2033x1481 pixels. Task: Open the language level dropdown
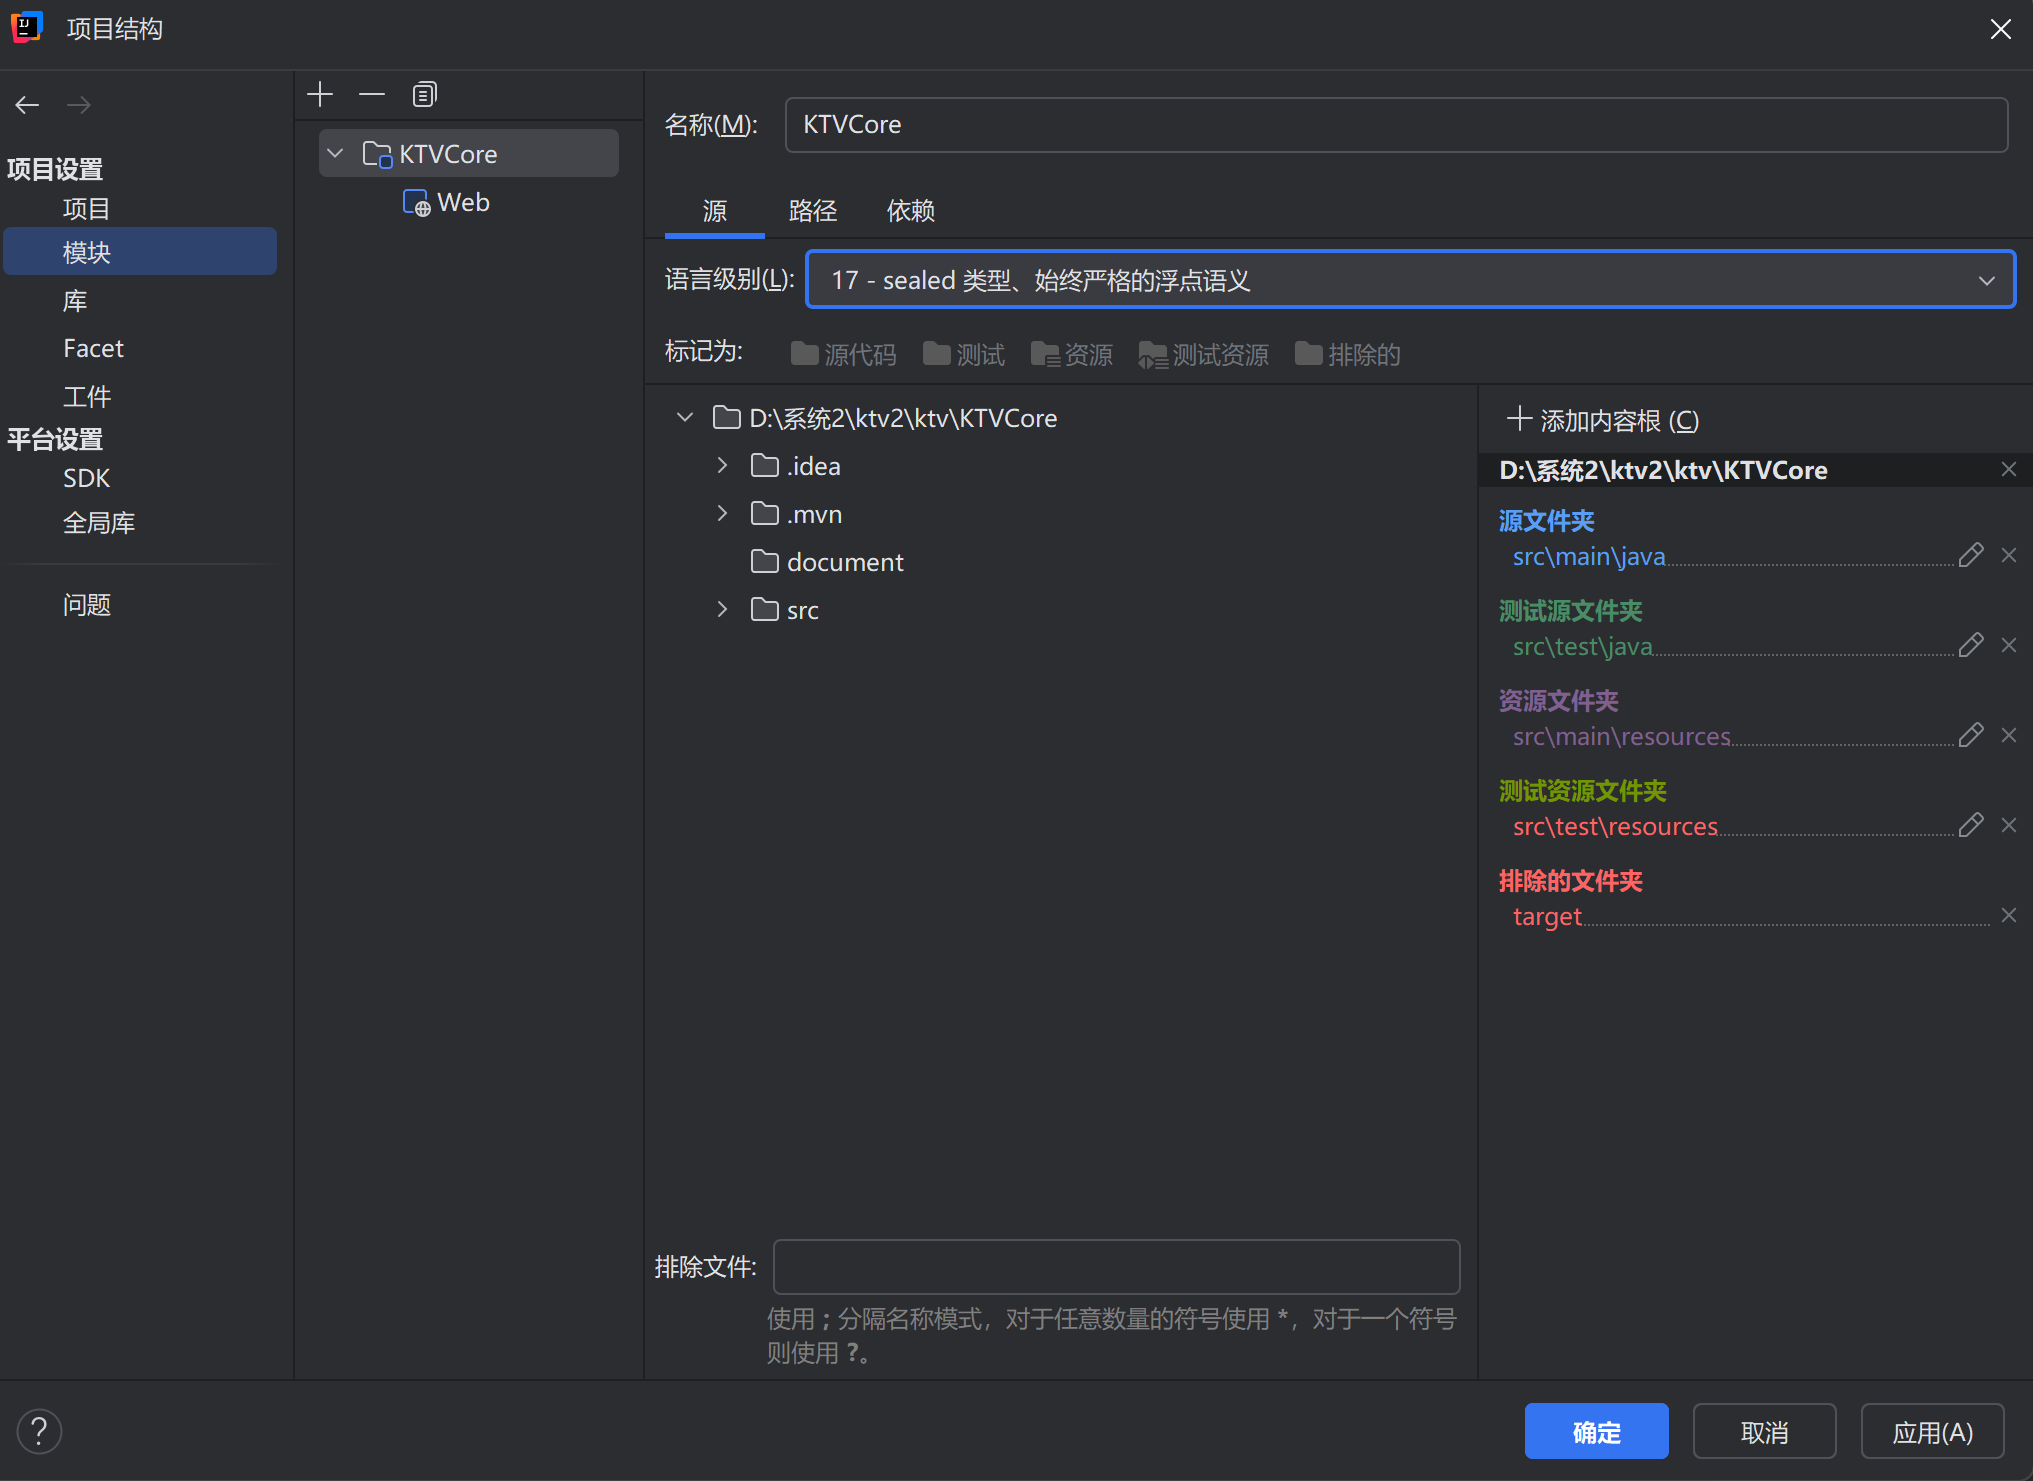(1410, 280)
